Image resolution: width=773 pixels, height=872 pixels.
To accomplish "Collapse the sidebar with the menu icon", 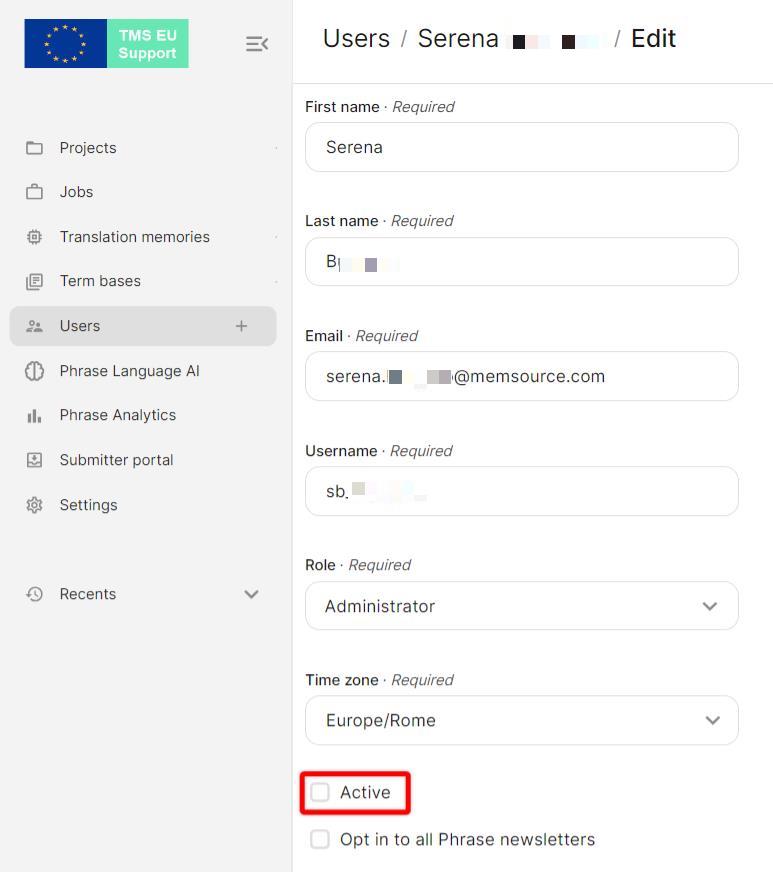I will pyautogui.click(x=257, y=43).
